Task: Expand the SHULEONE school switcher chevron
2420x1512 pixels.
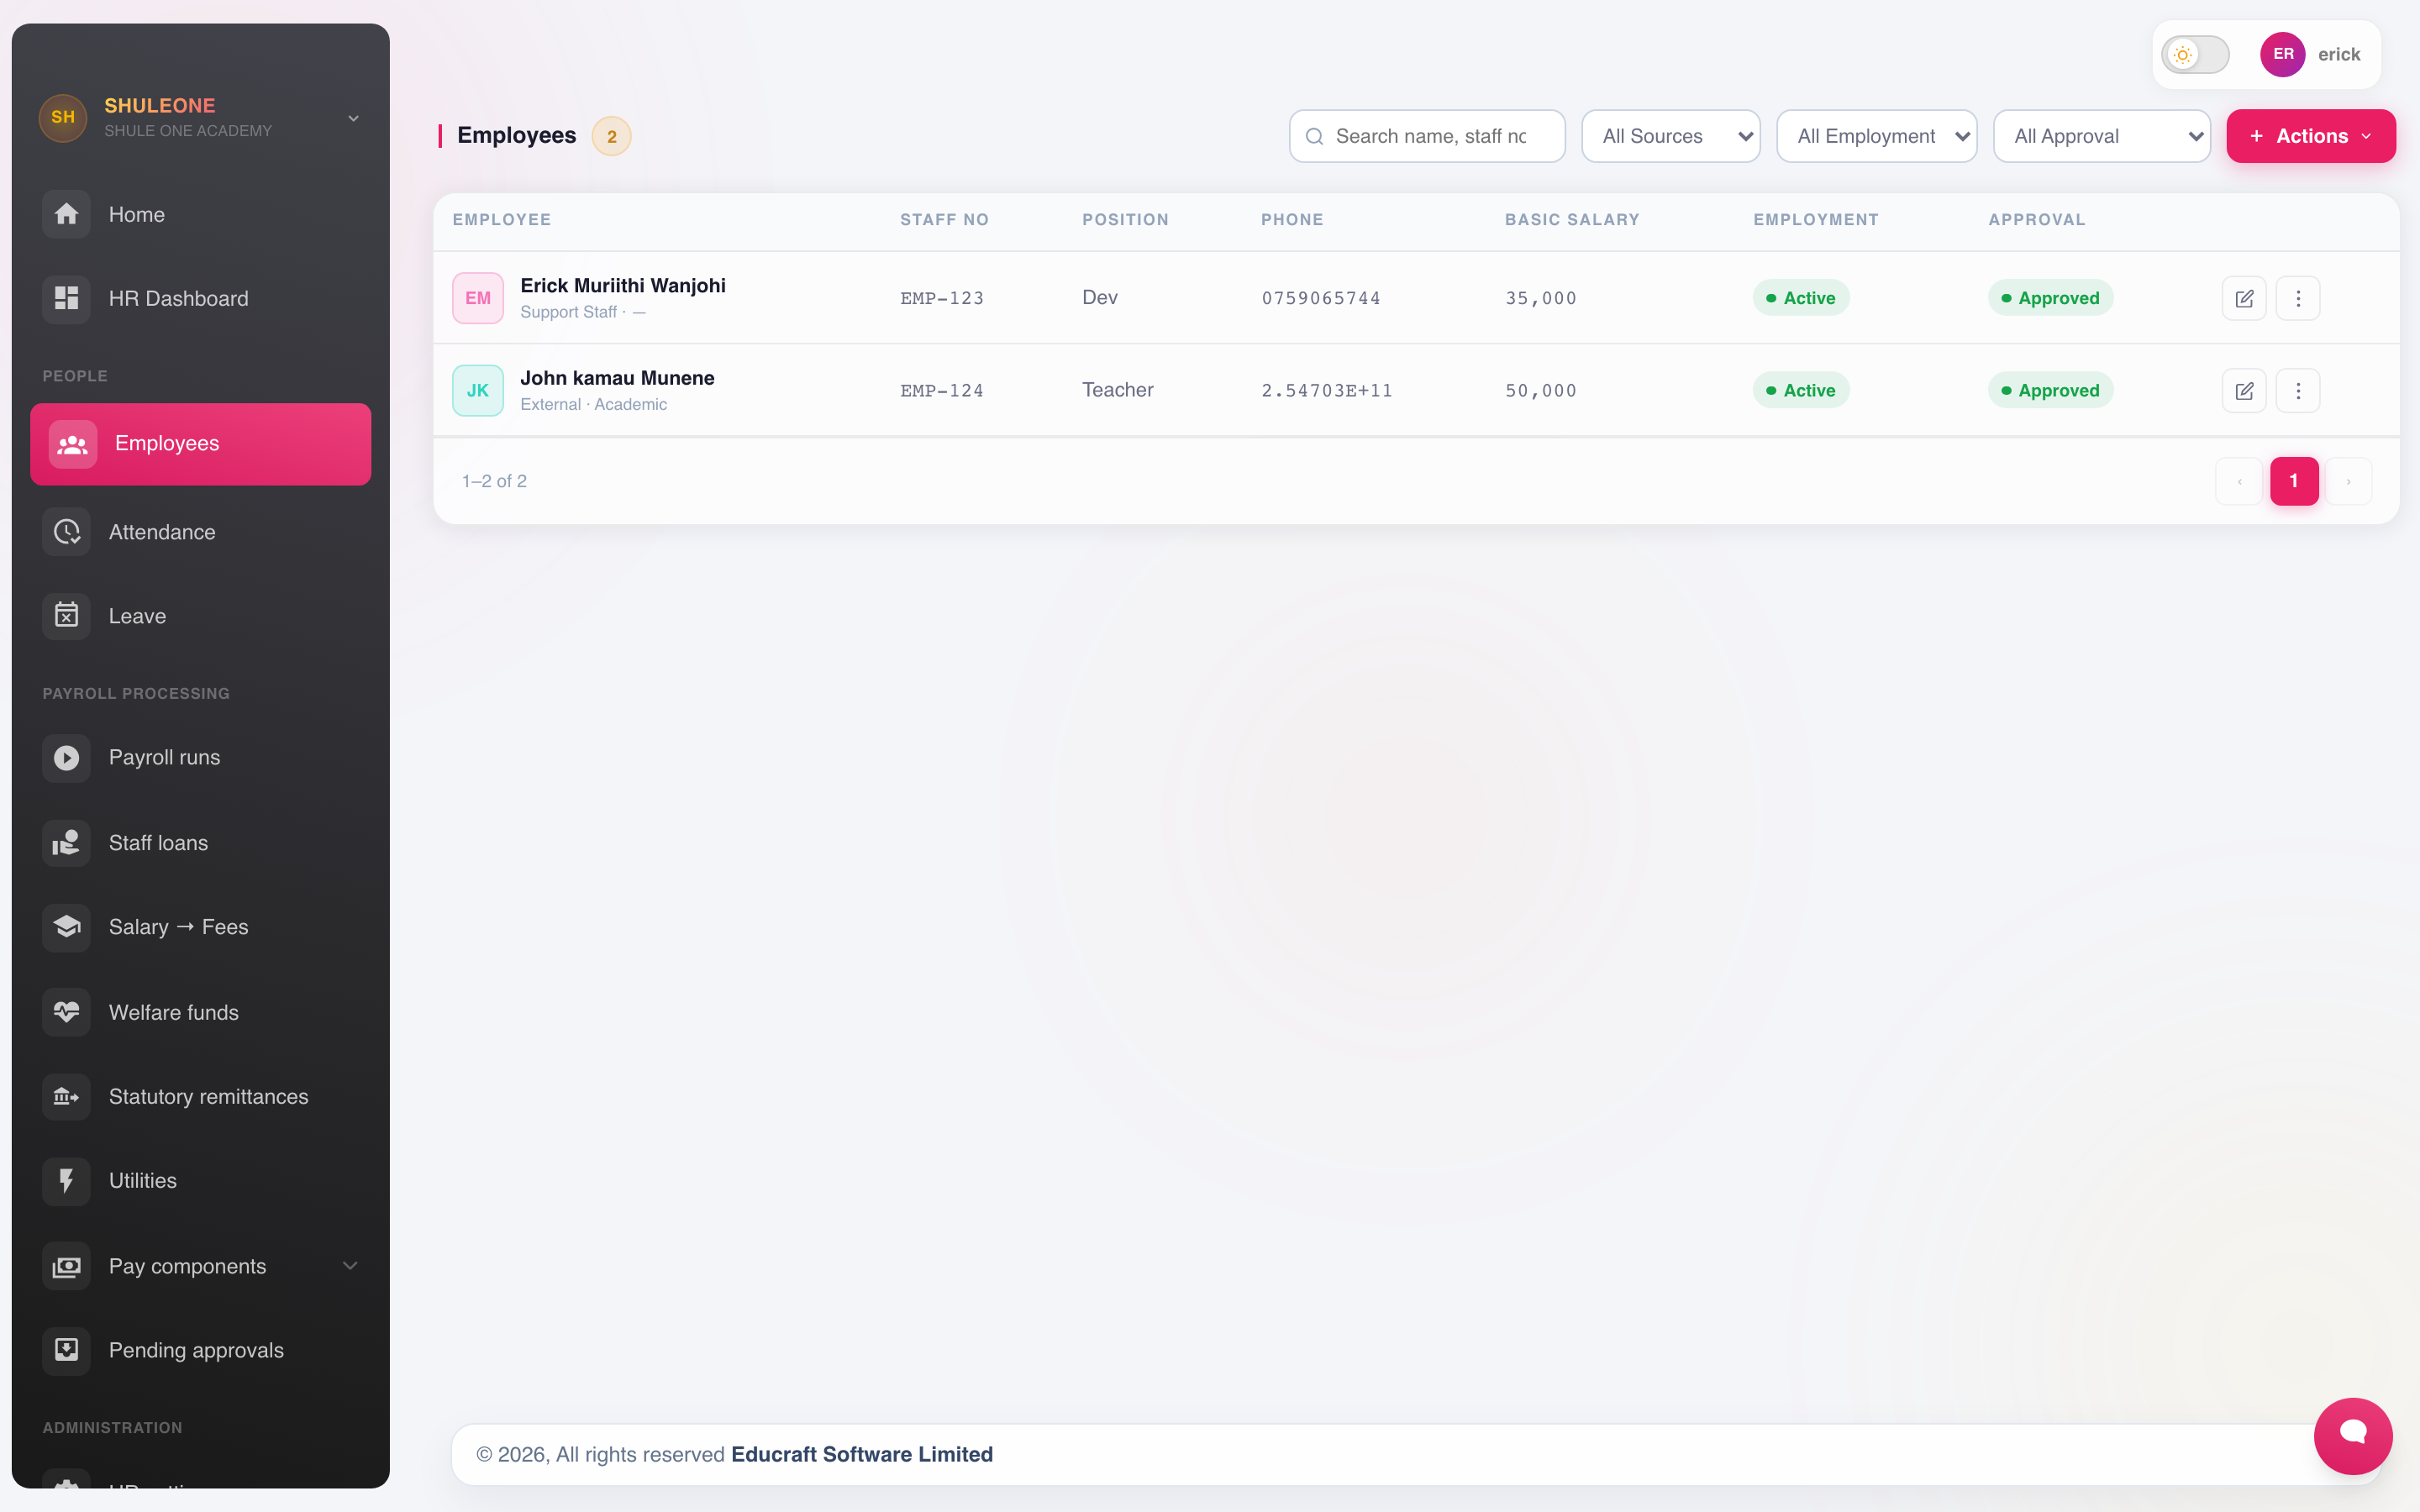Action: (x=353, y=118)
